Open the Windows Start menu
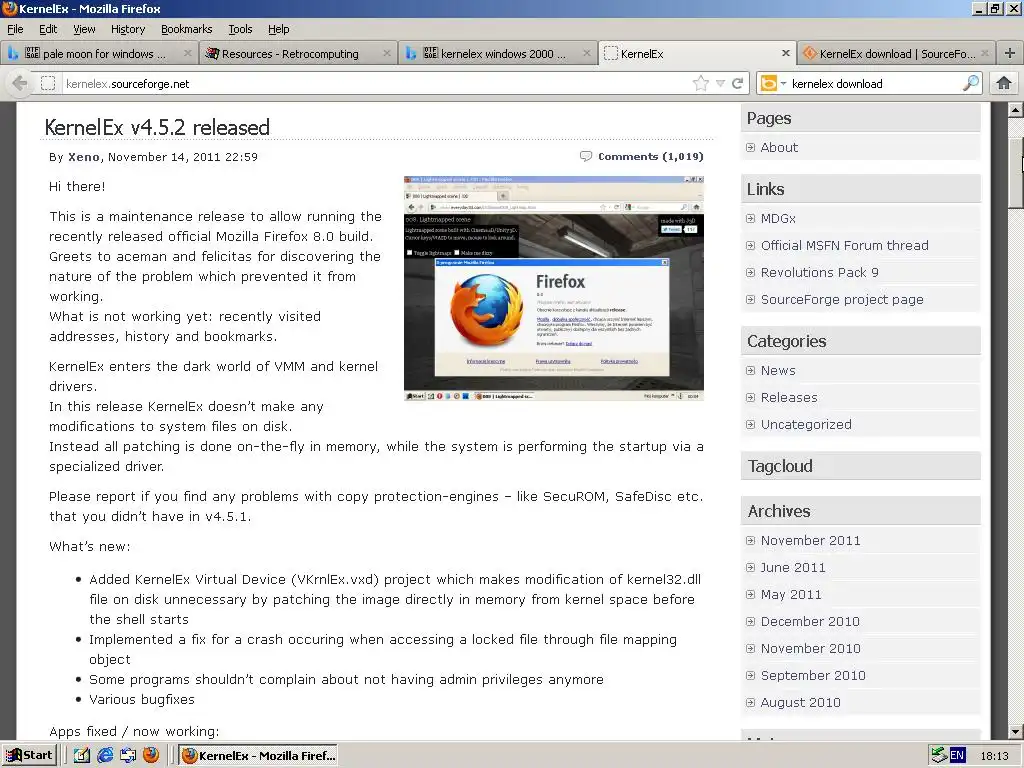 (29, 756)
